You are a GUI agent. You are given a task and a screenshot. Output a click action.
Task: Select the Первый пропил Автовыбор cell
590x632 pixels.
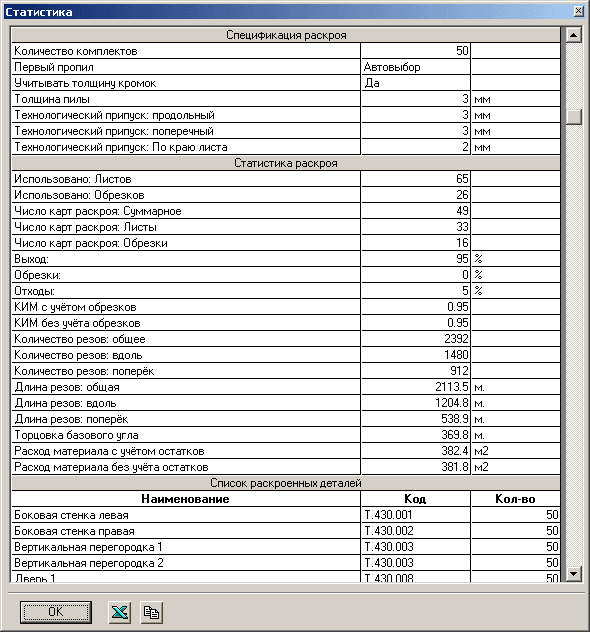coord(415,67)
